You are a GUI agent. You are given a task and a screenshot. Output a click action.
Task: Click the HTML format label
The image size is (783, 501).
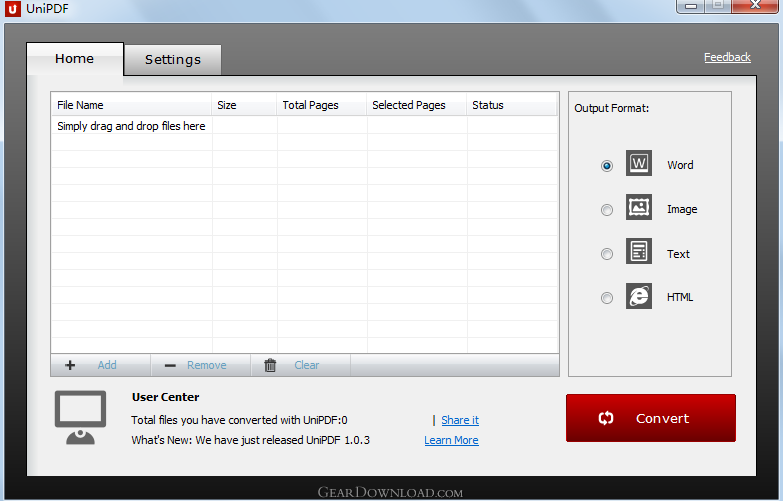pyautogui.click(x=680, y=297)
